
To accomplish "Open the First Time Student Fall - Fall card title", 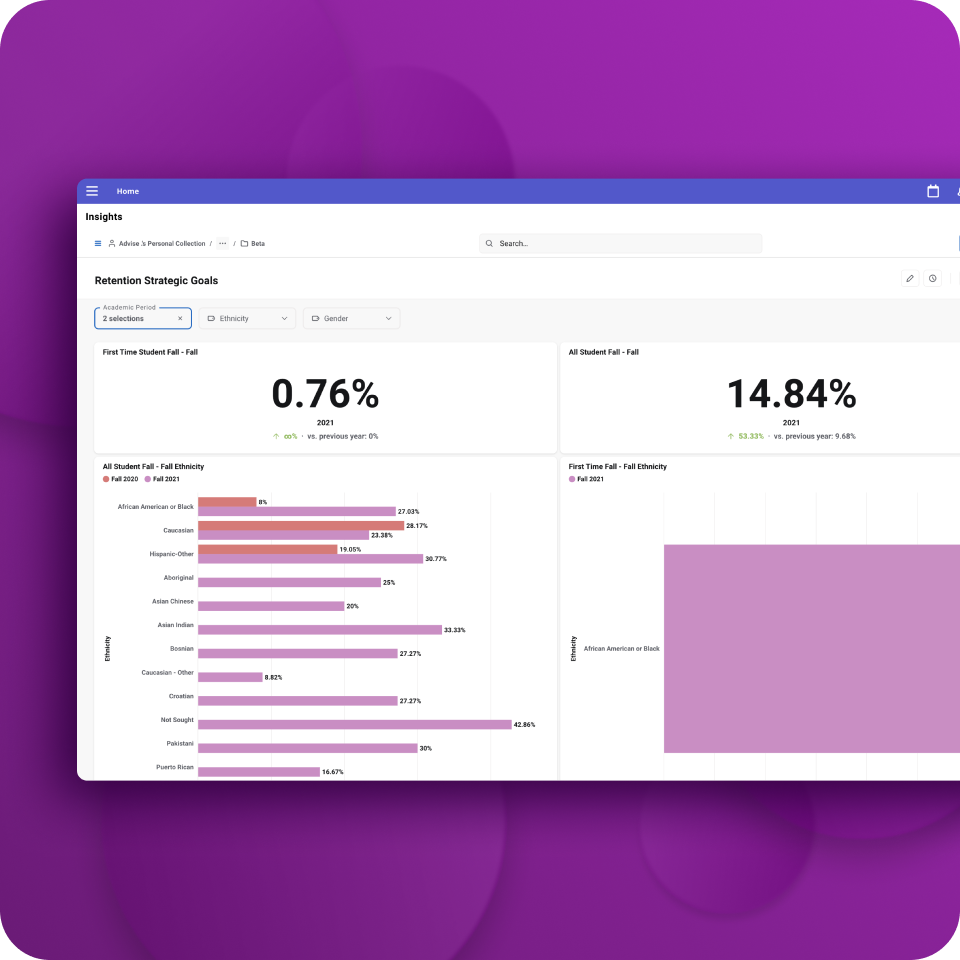I will point(150,352).
